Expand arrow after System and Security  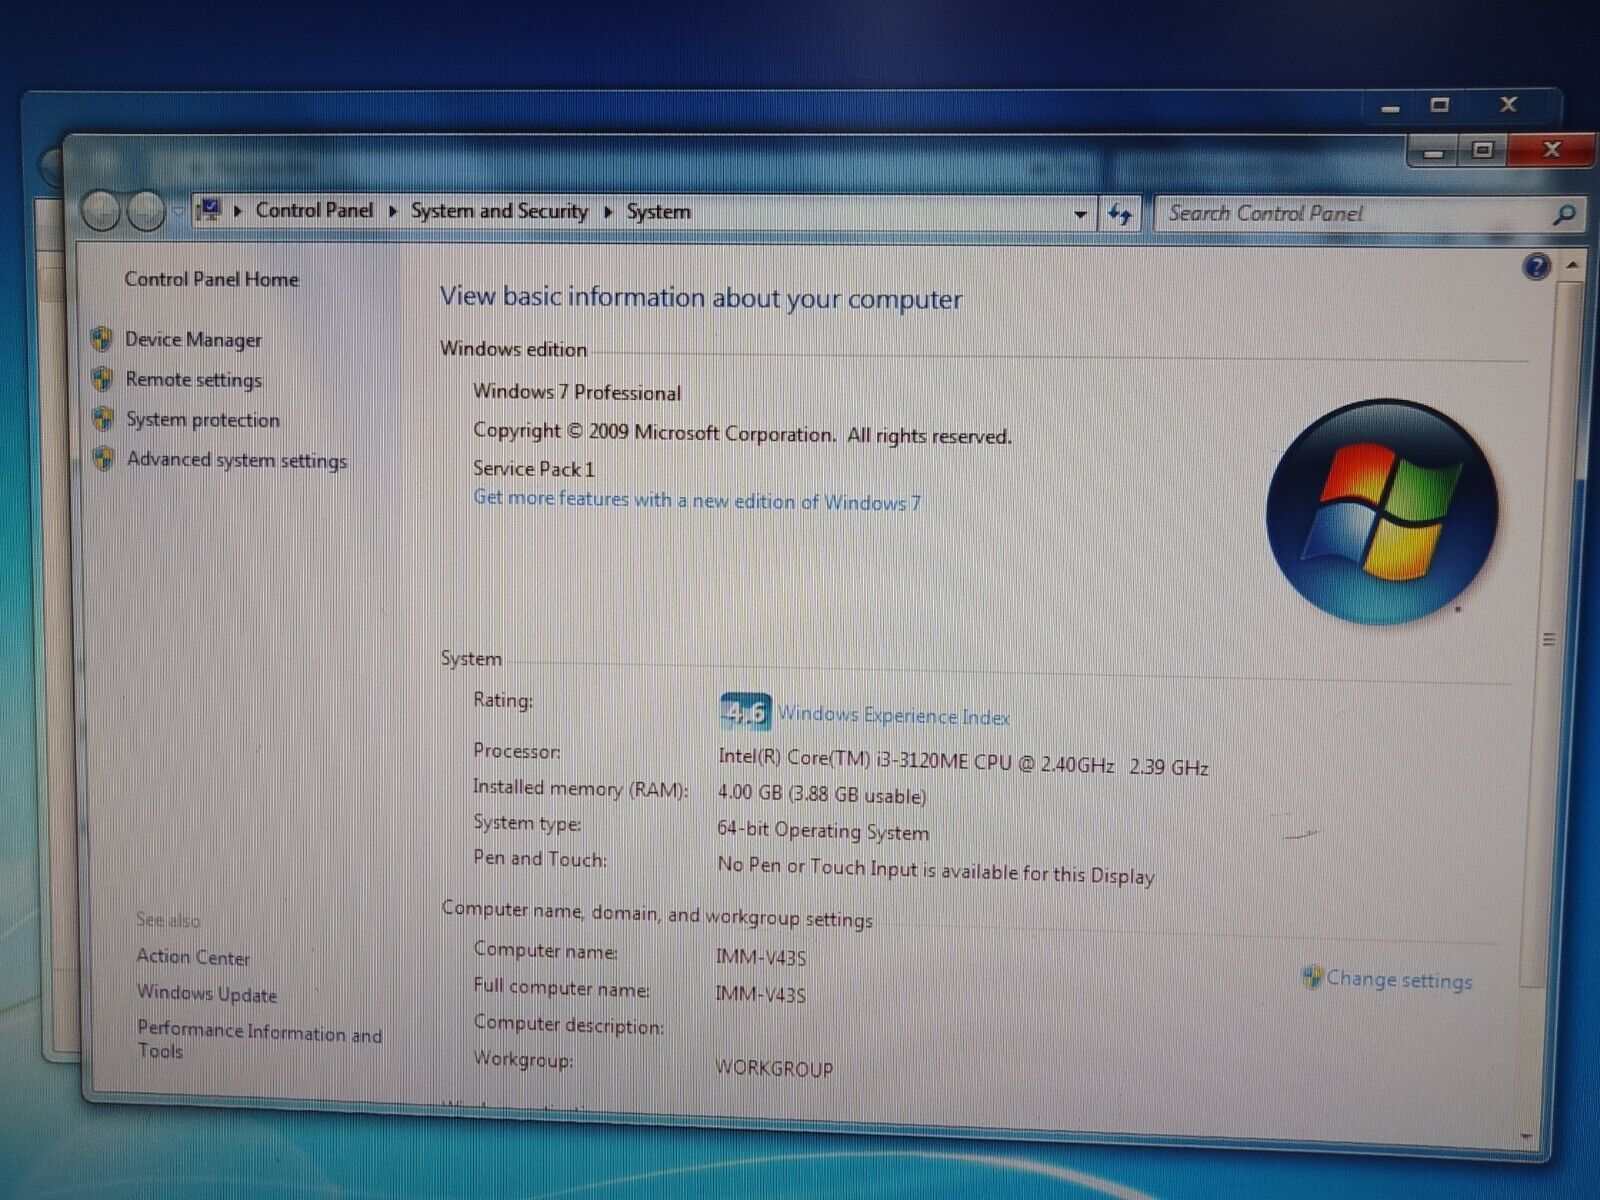607,212
